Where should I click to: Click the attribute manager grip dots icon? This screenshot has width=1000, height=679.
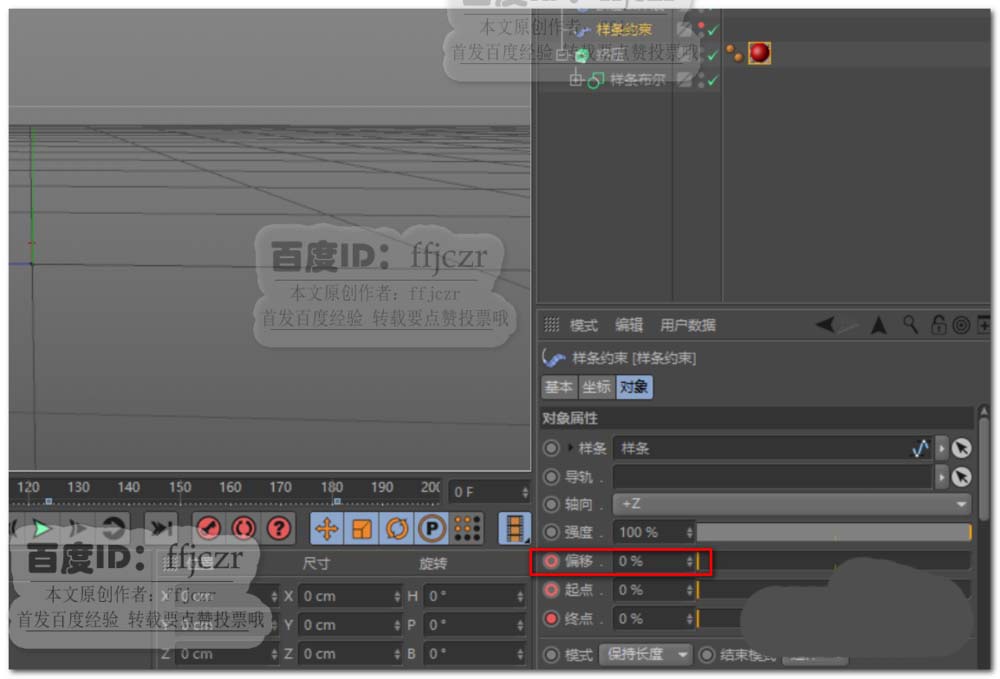pos(552,325)
